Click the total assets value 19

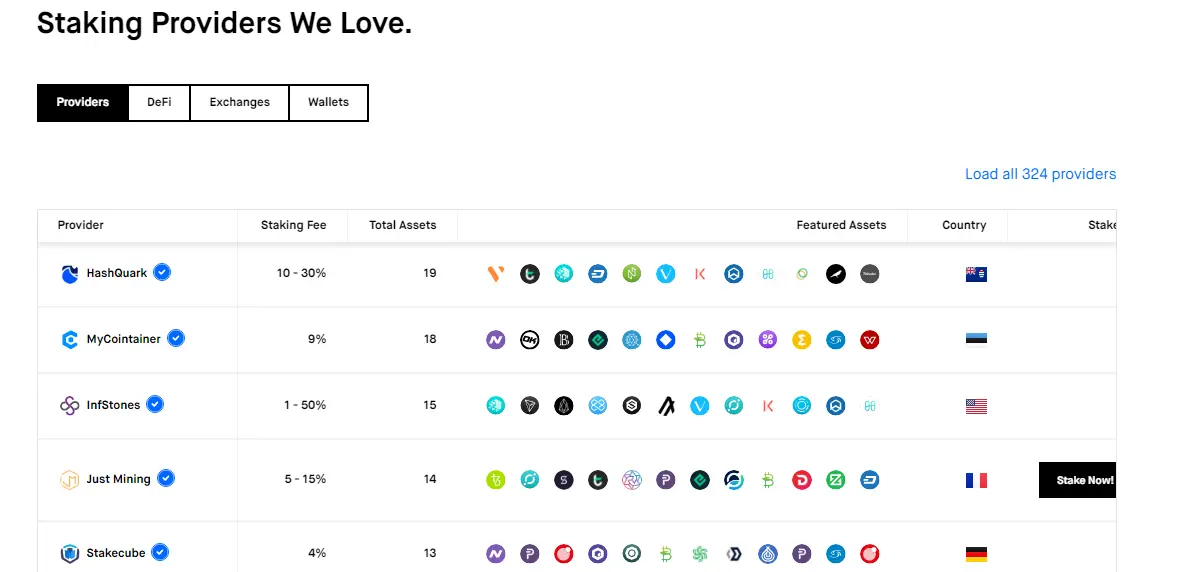point(430,273)
